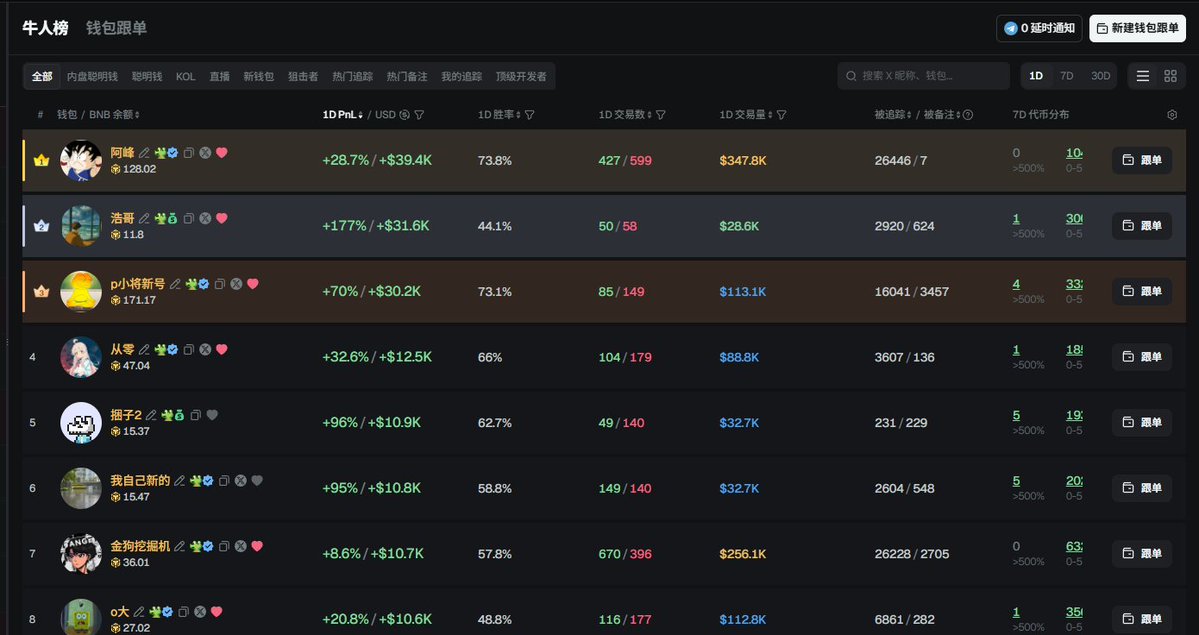
Task: Open the X icon in p小将新号's row
Action: (236, 284)
